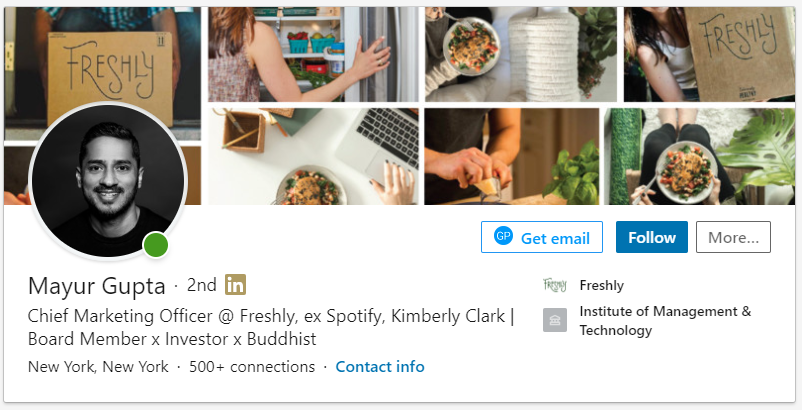Open Mayur Gupta's profile photo
The height and width of the screenshot is (410, 802).
tap(108, 181)
